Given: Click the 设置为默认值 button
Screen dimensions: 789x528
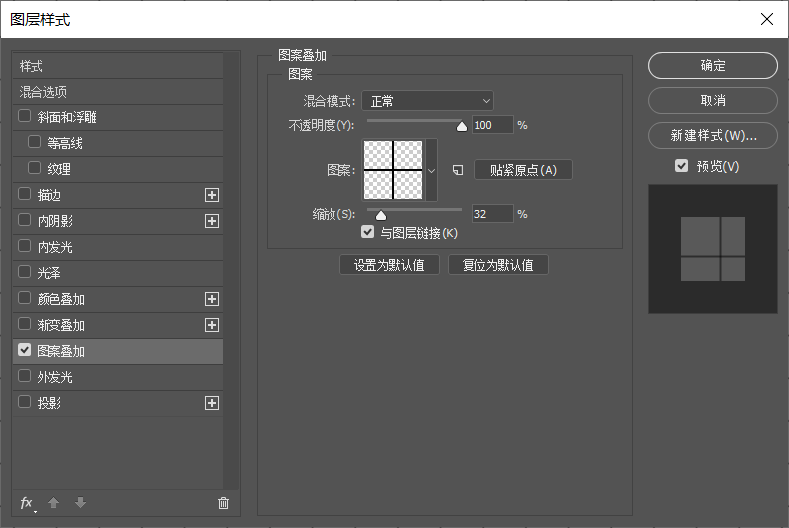Looking at the screenshot, I should point(389,265).
